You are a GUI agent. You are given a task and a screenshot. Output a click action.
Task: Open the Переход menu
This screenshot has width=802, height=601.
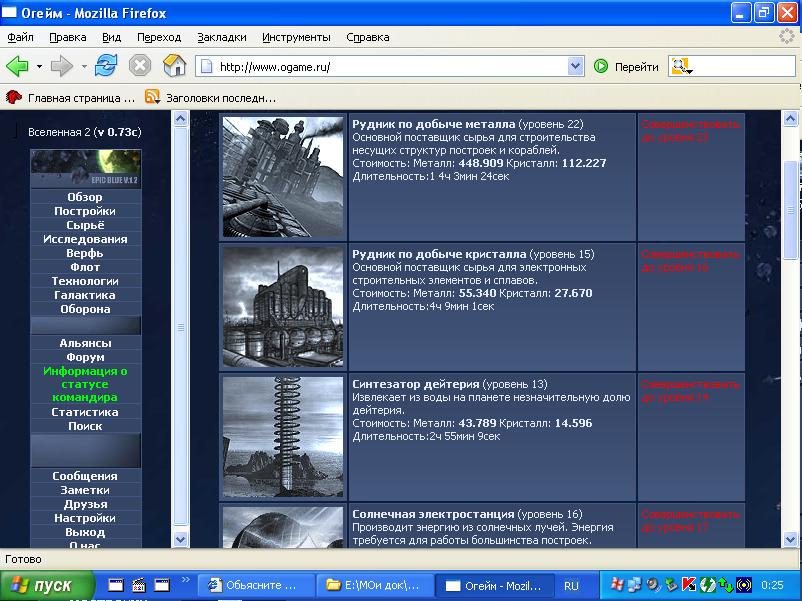(x=159, y=37)
